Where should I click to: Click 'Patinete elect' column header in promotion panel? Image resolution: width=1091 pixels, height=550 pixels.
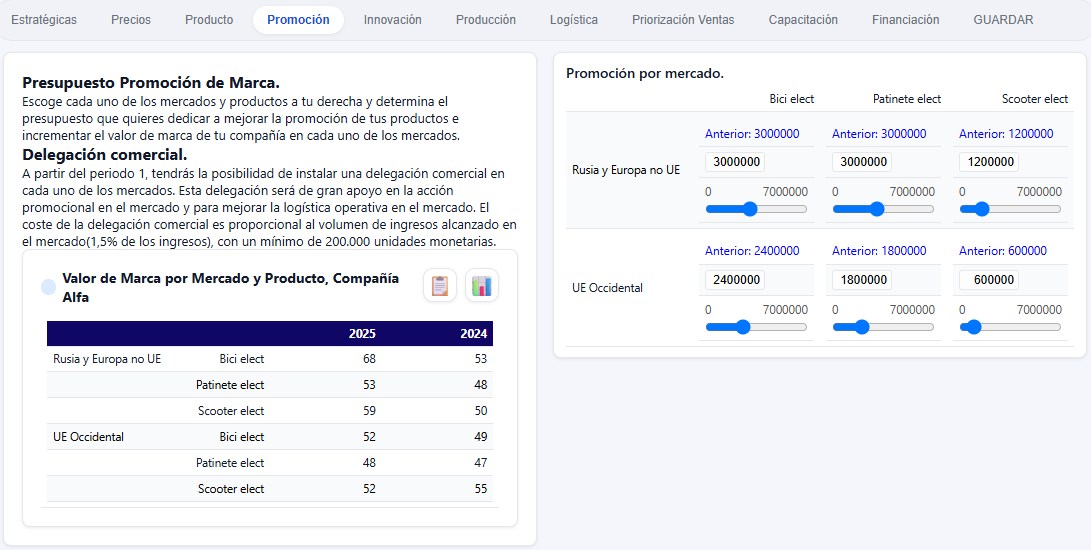tap(907, 99)
